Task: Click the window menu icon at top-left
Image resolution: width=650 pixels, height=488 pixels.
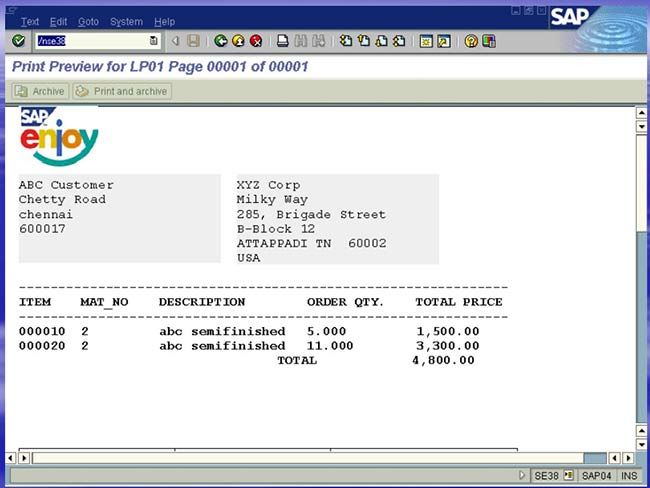Action: pos(11,10)
